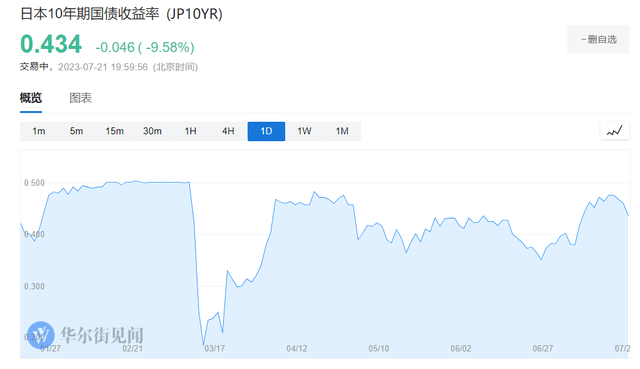Select the 15m interval
This screenshot has width=640, height=369.
pyautogui.click(x=114, y=131)
